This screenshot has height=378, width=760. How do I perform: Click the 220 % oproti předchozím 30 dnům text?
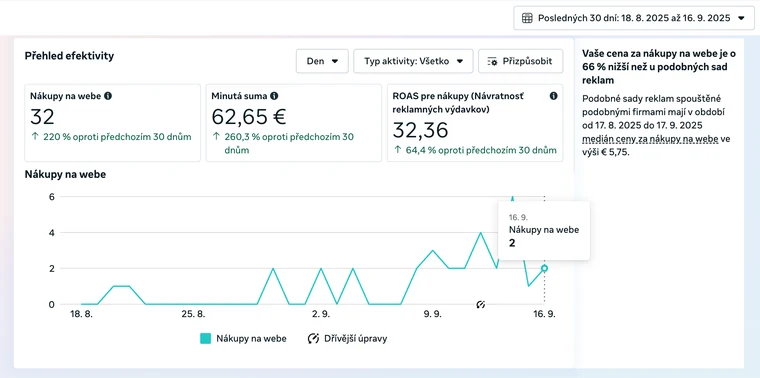117,137
